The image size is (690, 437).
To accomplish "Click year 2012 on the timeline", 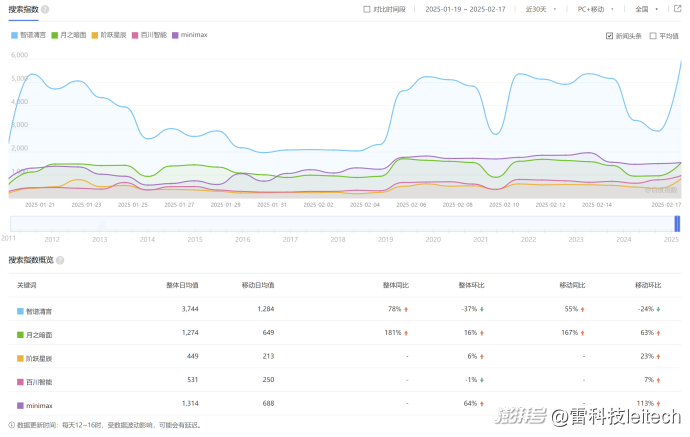I will pyautogui.click(x=52, y=239).
